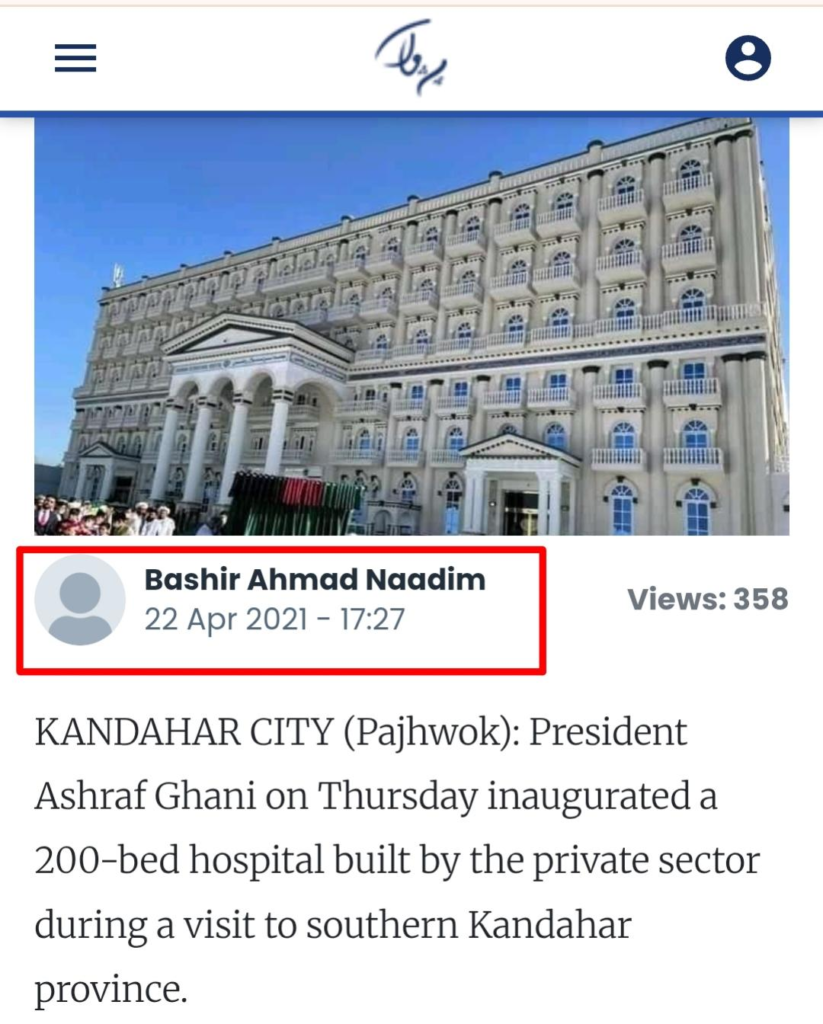Tap the Pajhwok calligraphy logo

pos(413,57)
